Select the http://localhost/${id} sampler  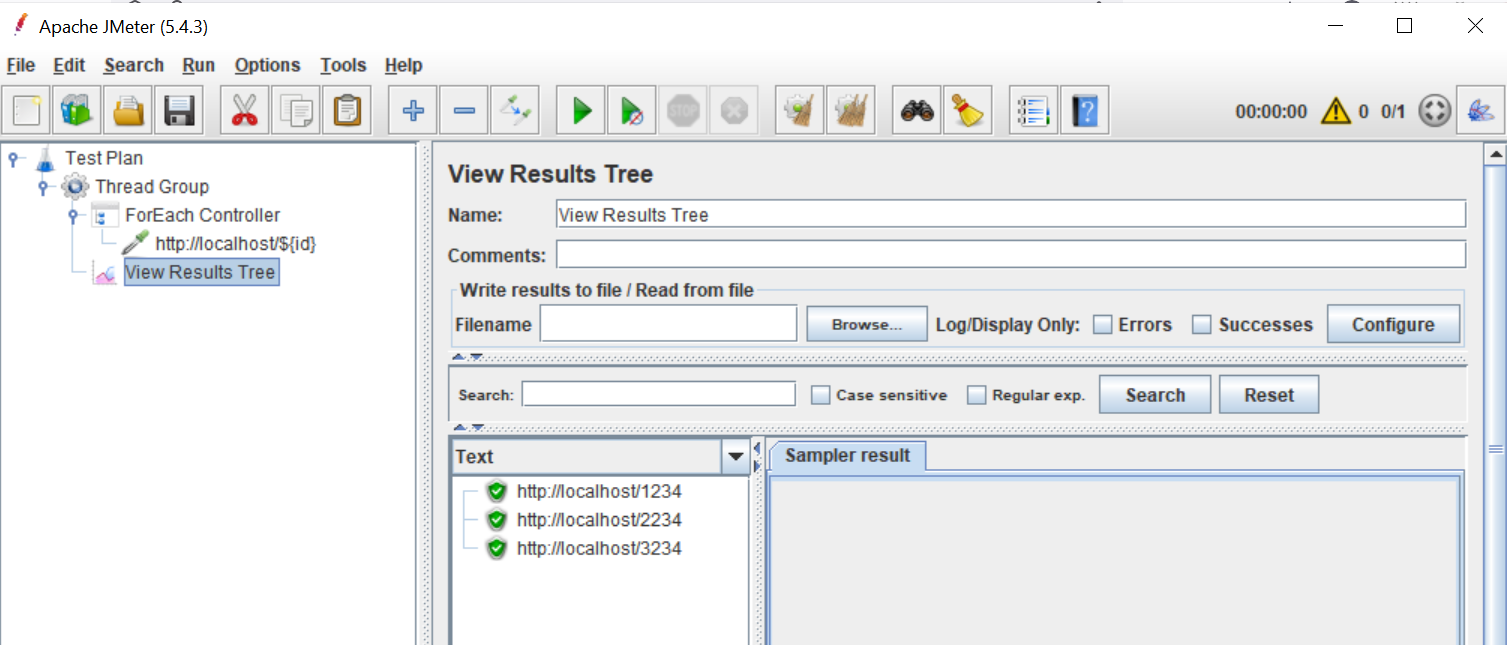tap(236, 243)
